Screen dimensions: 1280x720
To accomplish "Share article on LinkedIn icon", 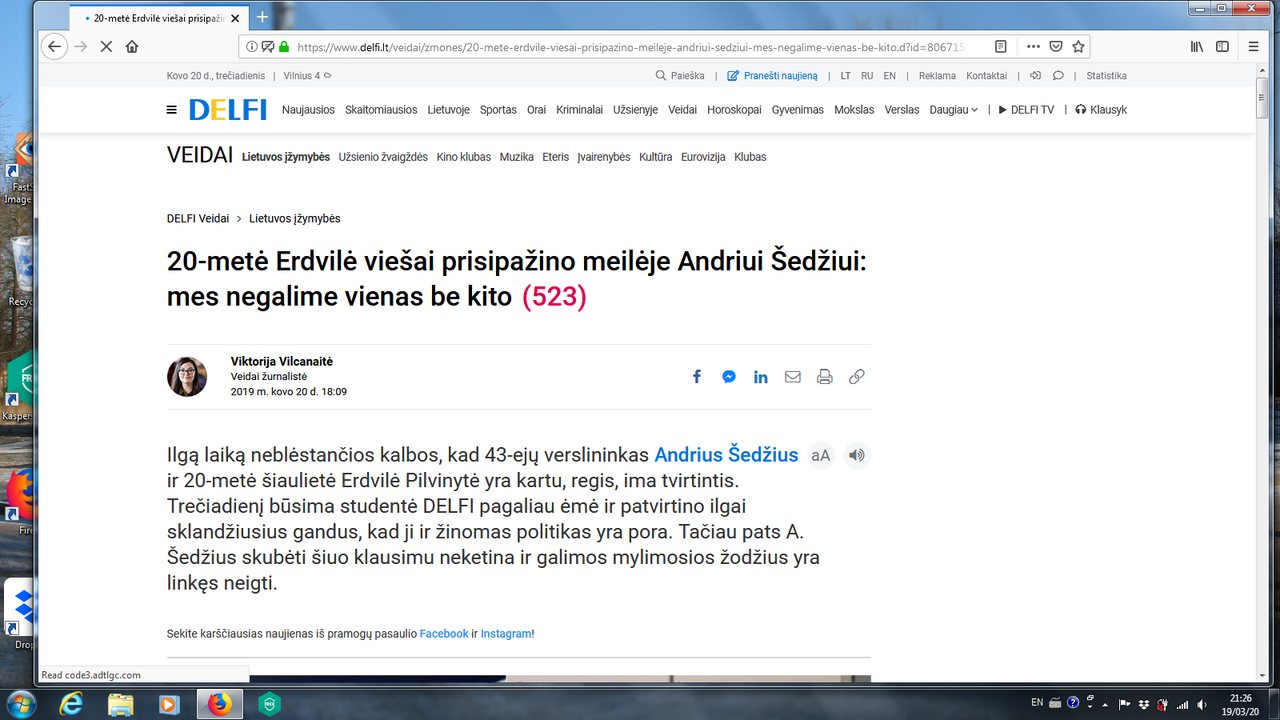I will [x=761, y=377].
